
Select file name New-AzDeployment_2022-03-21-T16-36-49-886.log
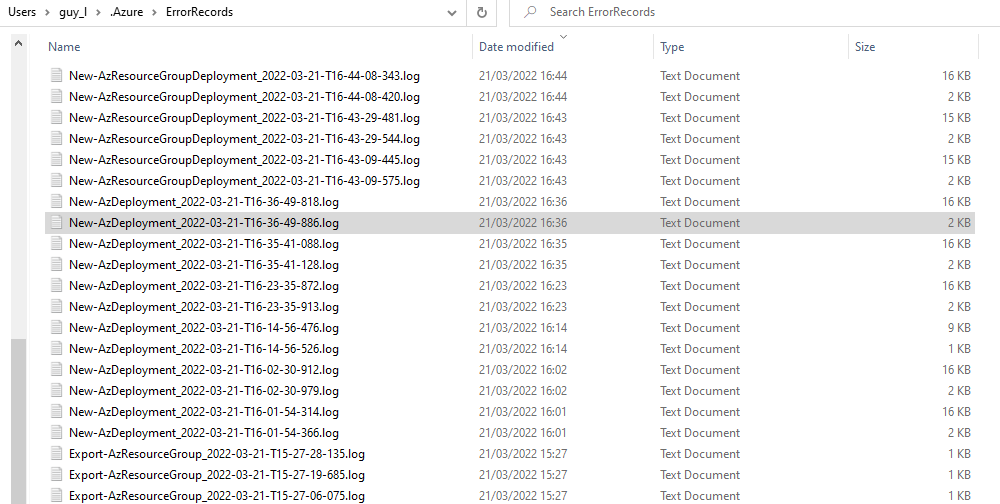click(x=204, y=223)
